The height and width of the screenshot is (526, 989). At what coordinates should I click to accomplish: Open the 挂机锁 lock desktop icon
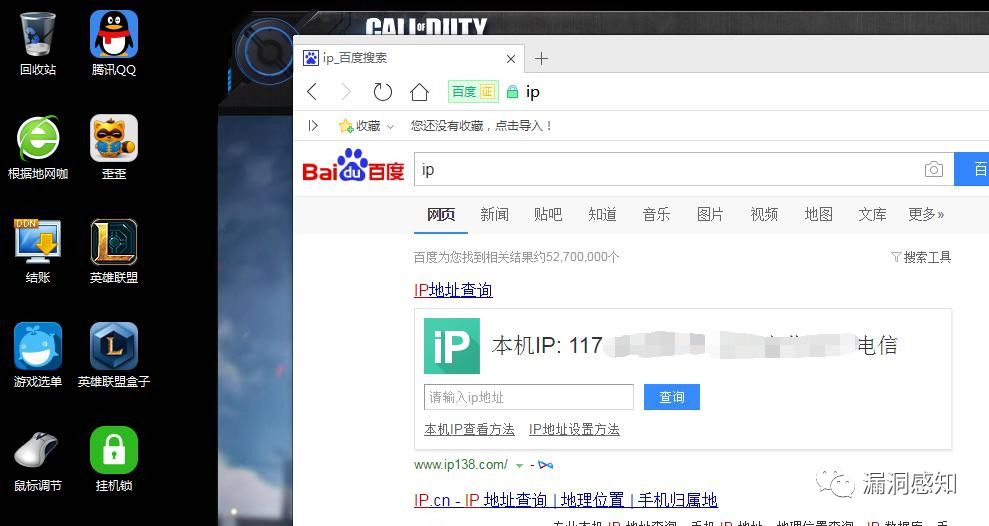[114, 459]
